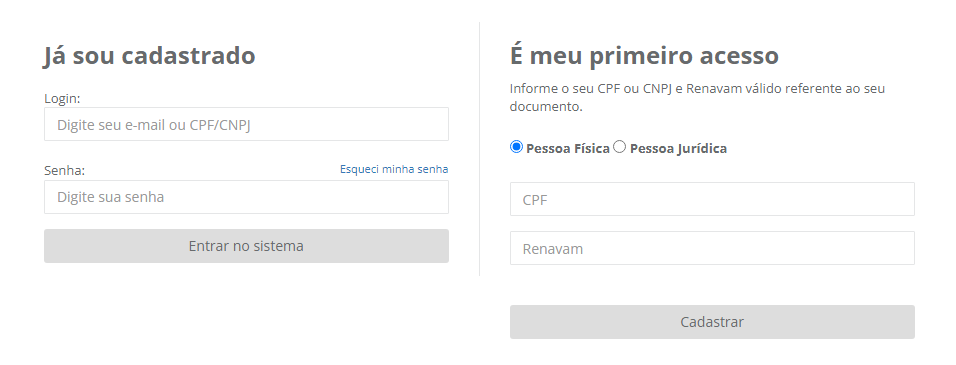Click Renavam válido in the instruction paragraph
The height and width of the screenshot is (365, 956).
[734, 88]
